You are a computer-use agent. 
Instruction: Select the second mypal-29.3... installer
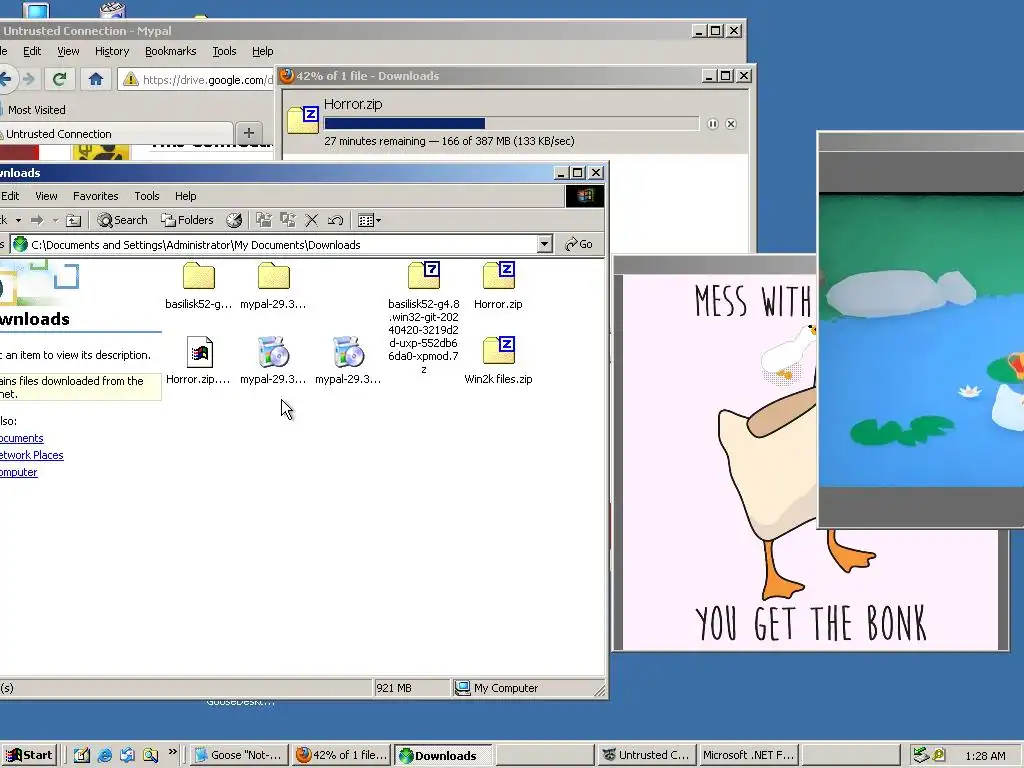[x=348, y=360]
